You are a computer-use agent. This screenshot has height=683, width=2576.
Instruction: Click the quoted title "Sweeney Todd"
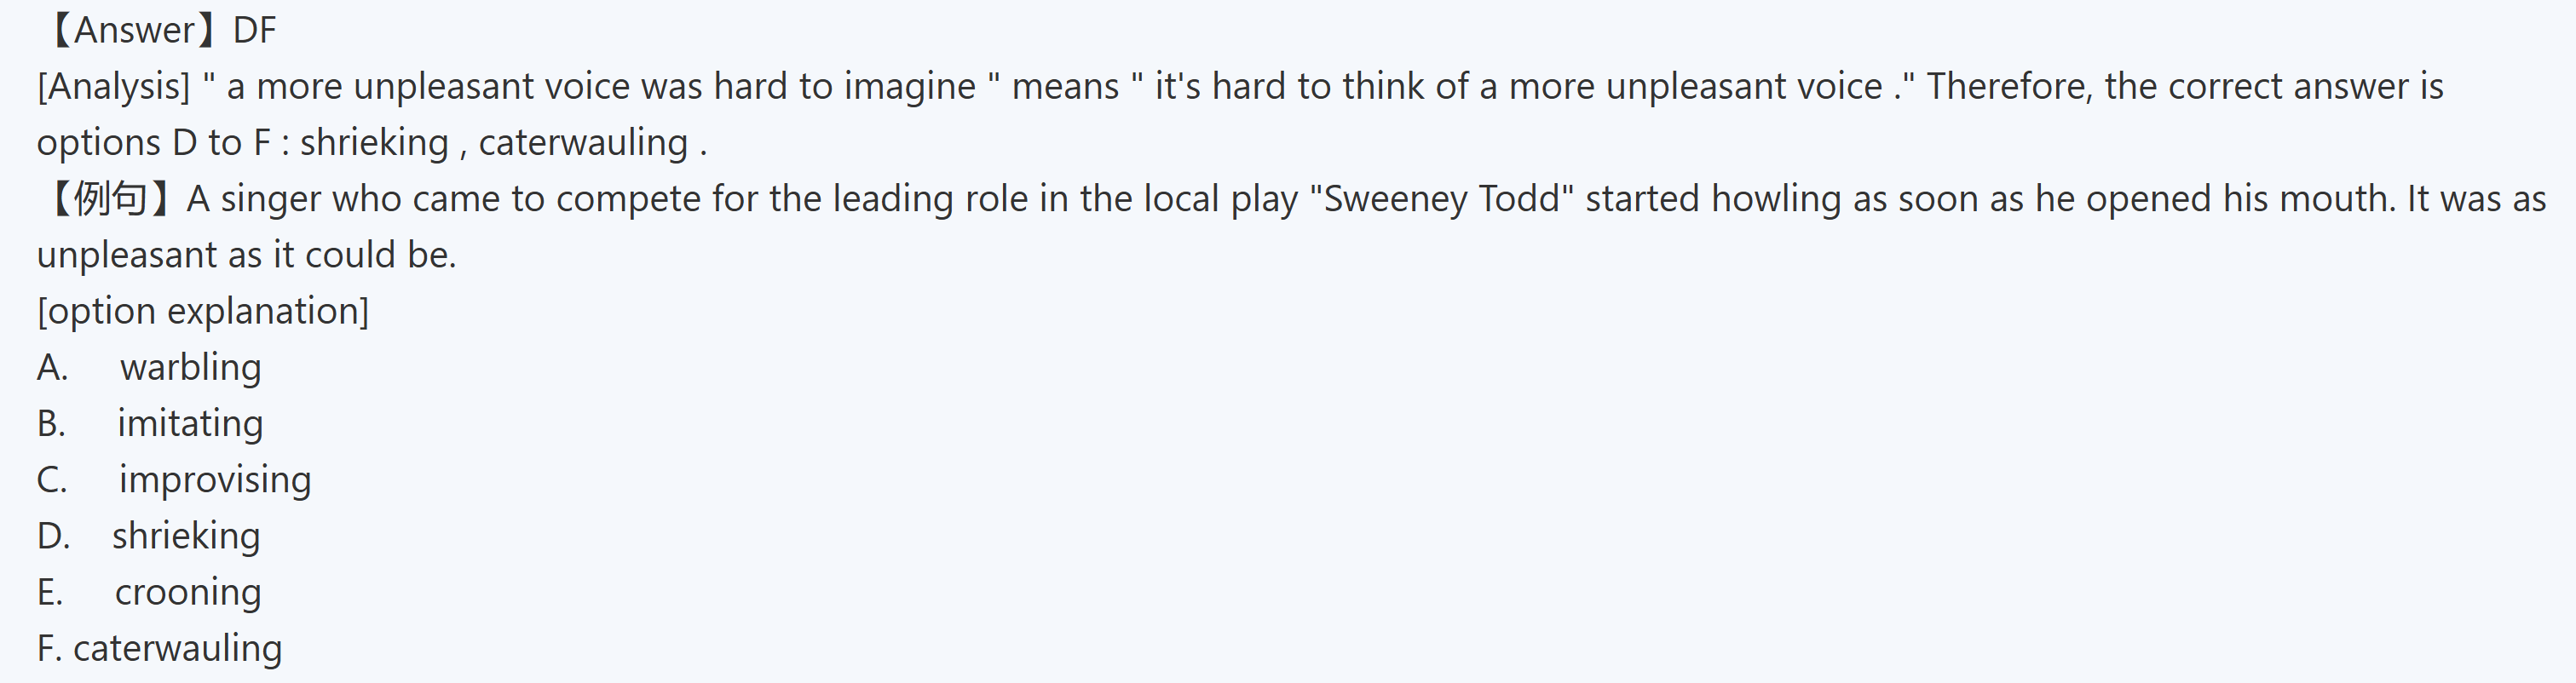[x=1441, y=199]
